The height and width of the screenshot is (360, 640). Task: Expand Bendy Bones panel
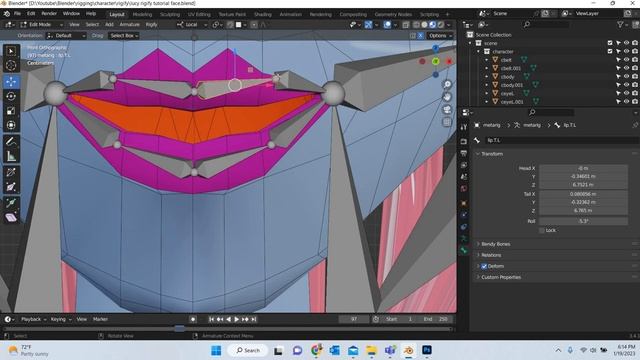[495, 244]
